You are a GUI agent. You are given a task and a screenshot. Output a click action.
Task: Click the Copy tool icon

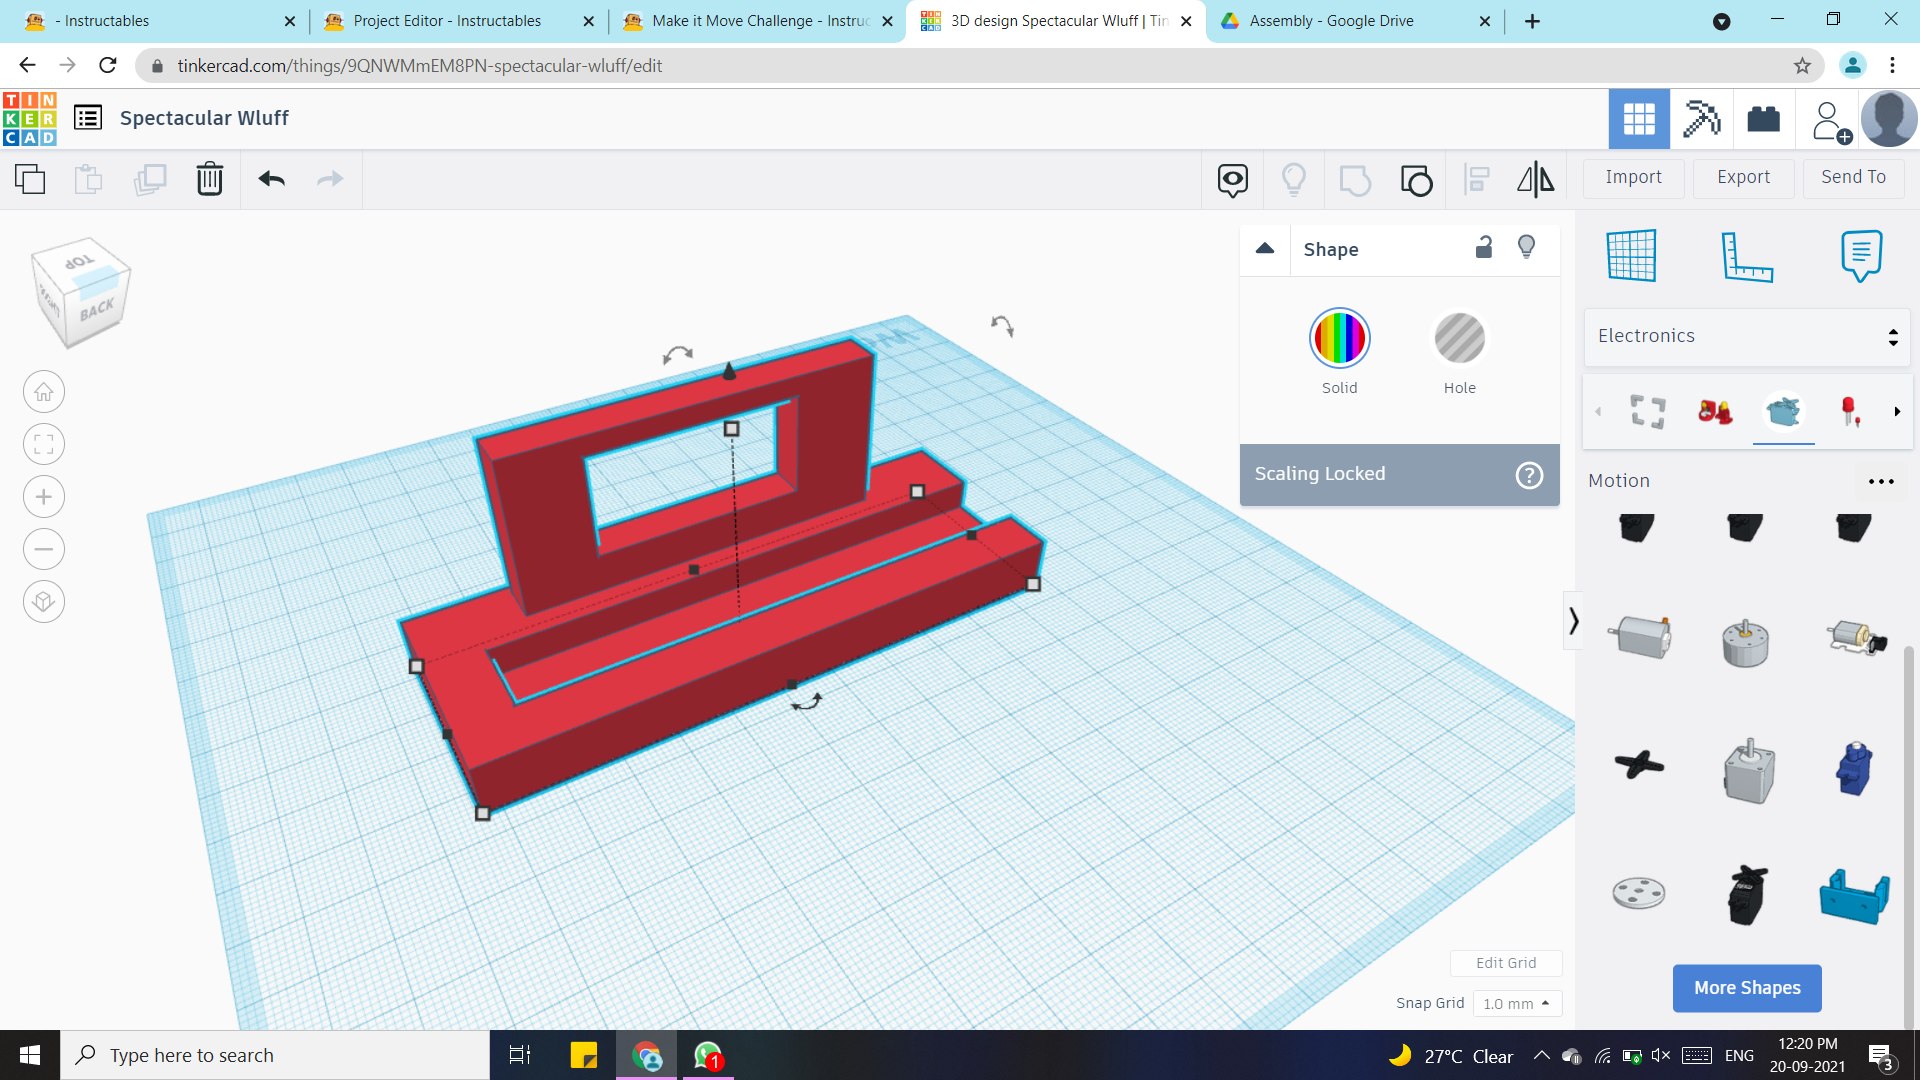click(x=30, y=179)
